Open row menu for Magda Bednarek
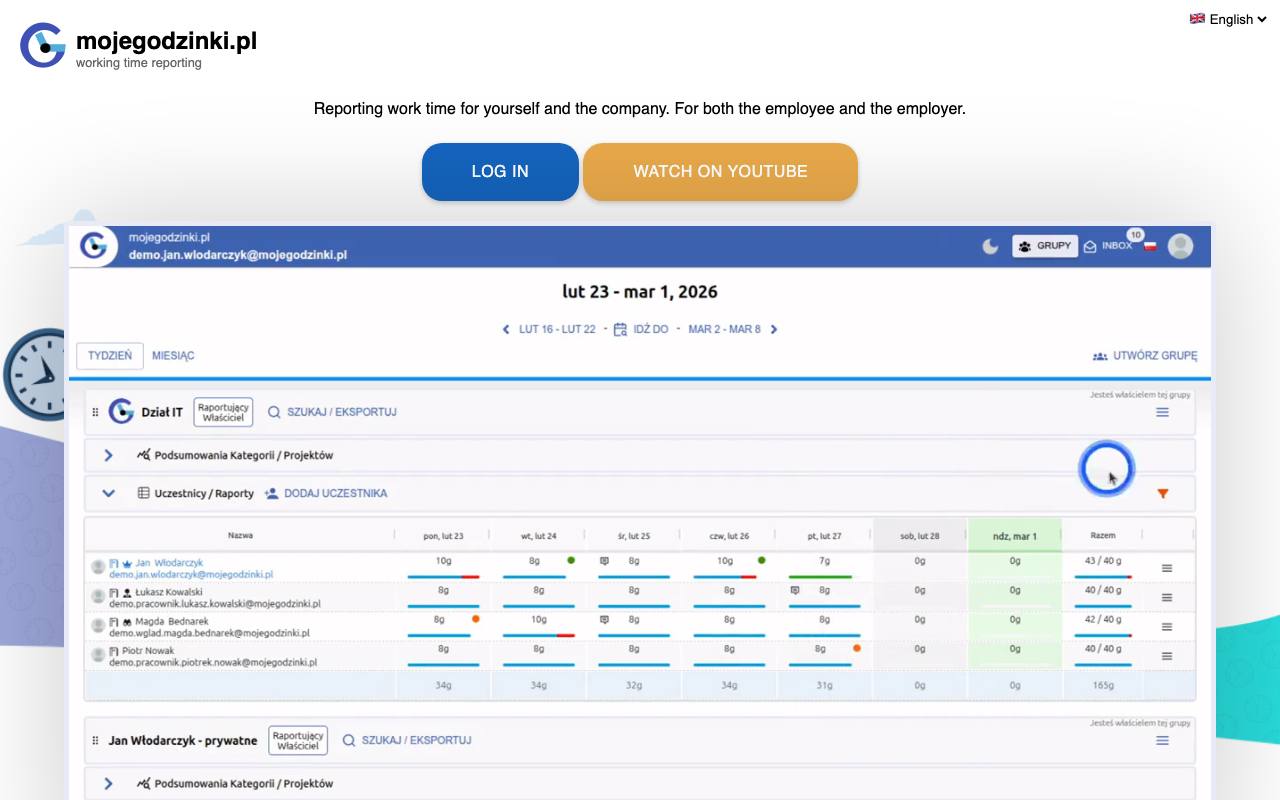The width and height of the screenshot is (1280, 800). coord(1166,627)
